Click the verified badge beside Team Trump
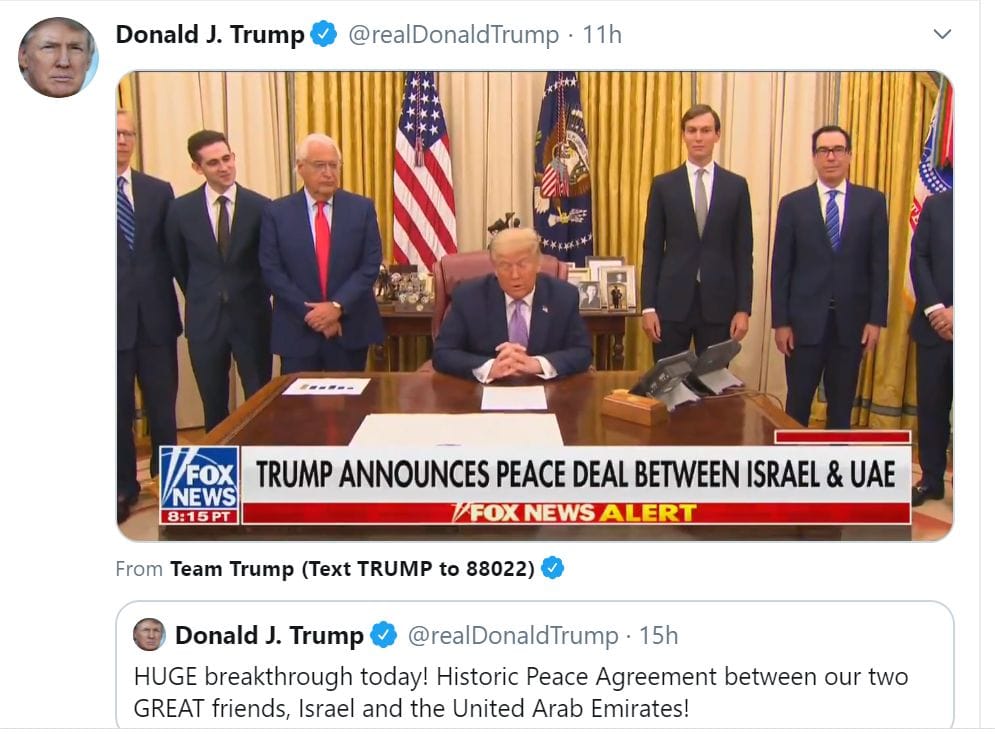The width and height of the screenshot is (995, 734). coord(553,568)
